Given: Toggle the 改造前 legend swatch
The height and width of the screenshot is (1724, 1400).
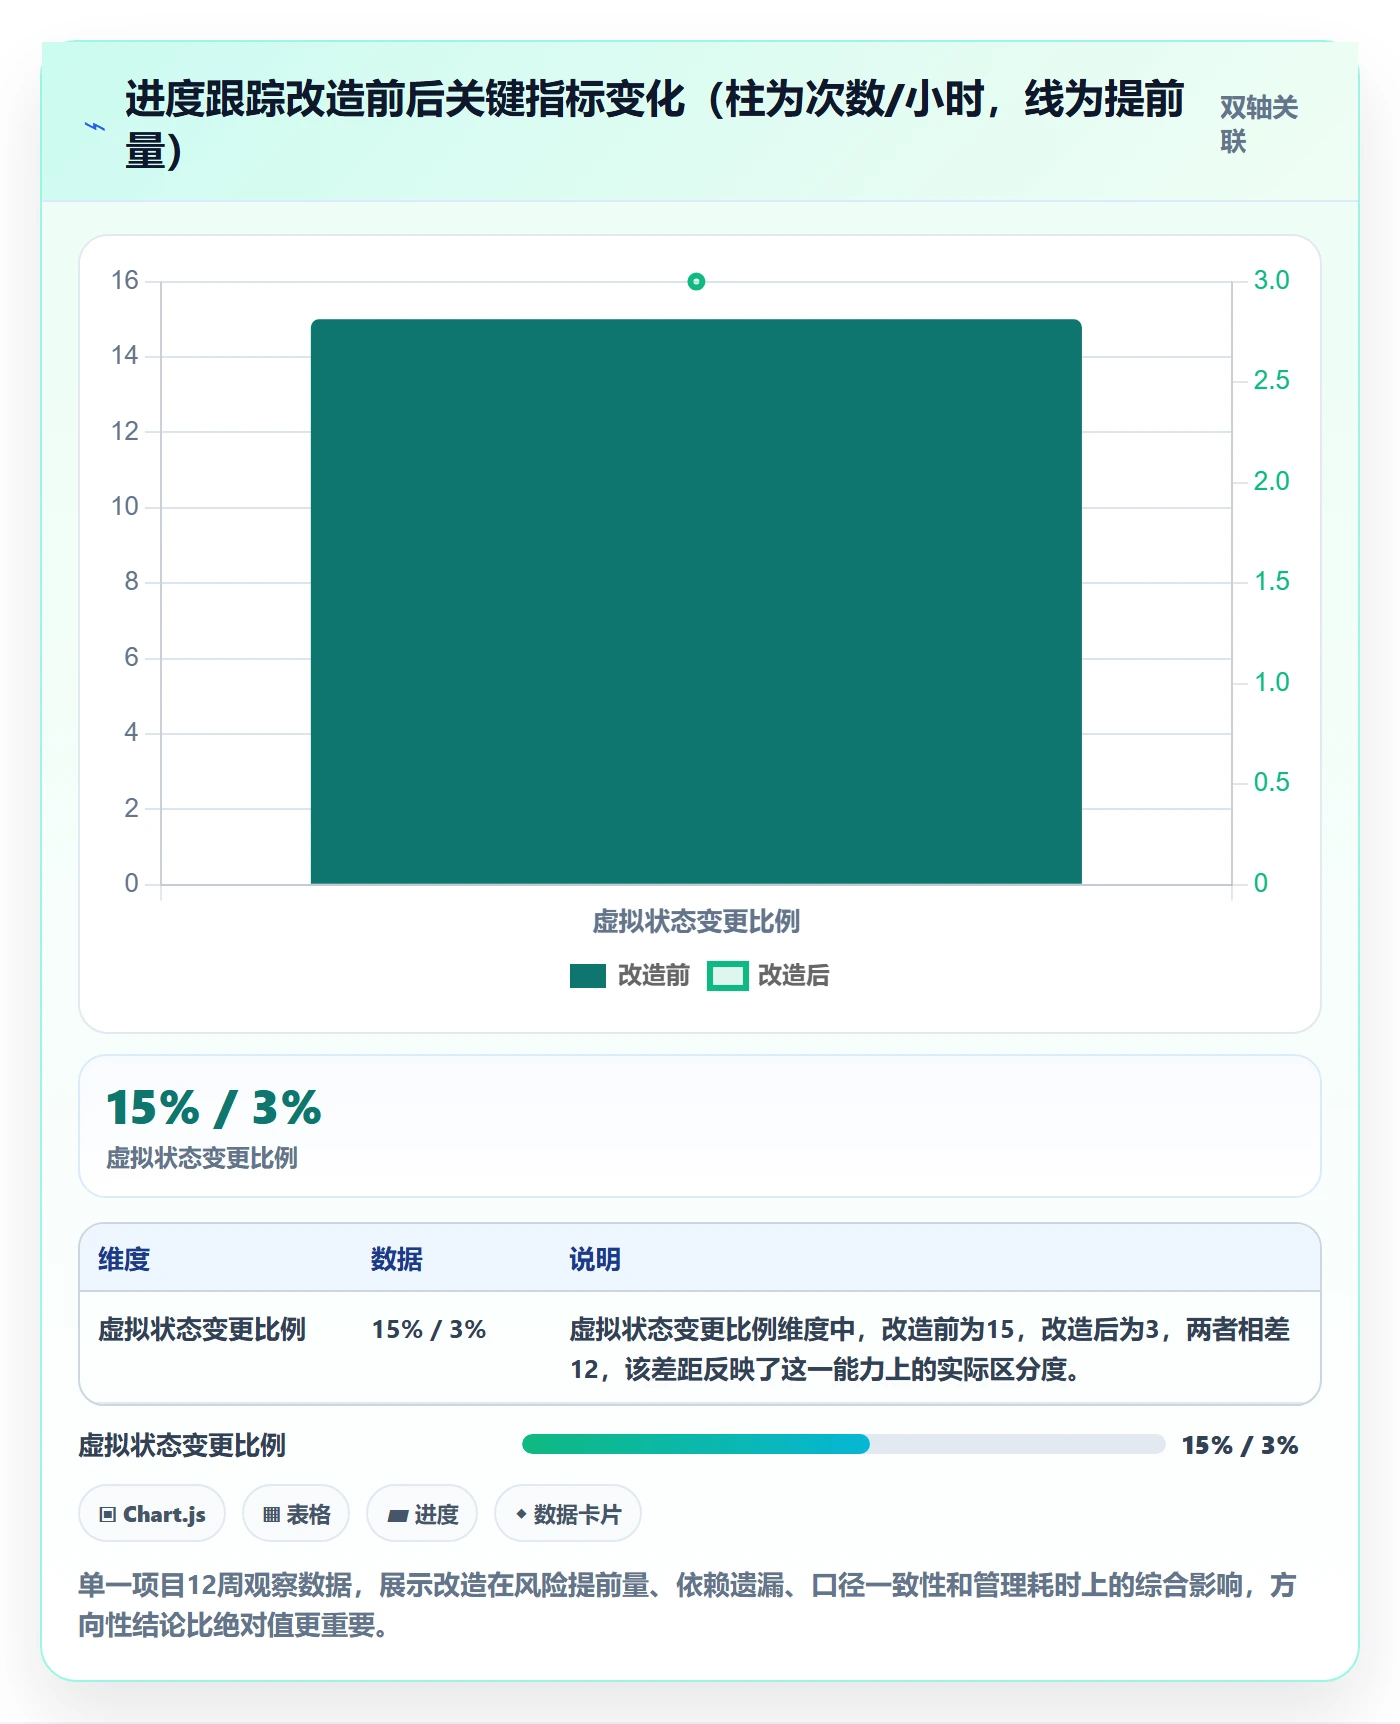Looking at the screenshot, I should (x=588, y=976).
